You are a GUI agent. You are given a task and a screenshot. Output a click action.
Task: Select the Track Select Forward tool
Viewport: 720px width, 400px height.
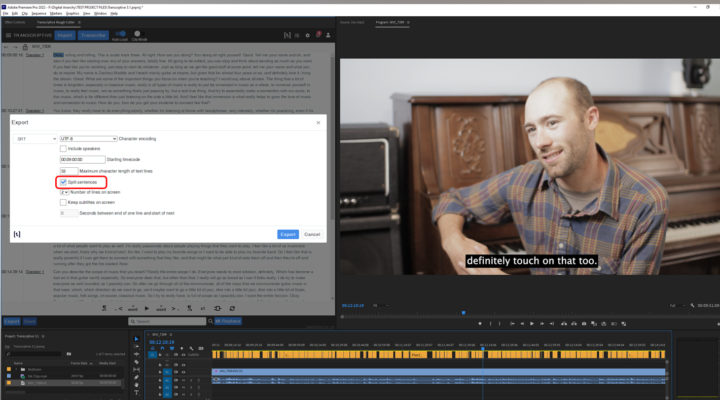point(136,346)
